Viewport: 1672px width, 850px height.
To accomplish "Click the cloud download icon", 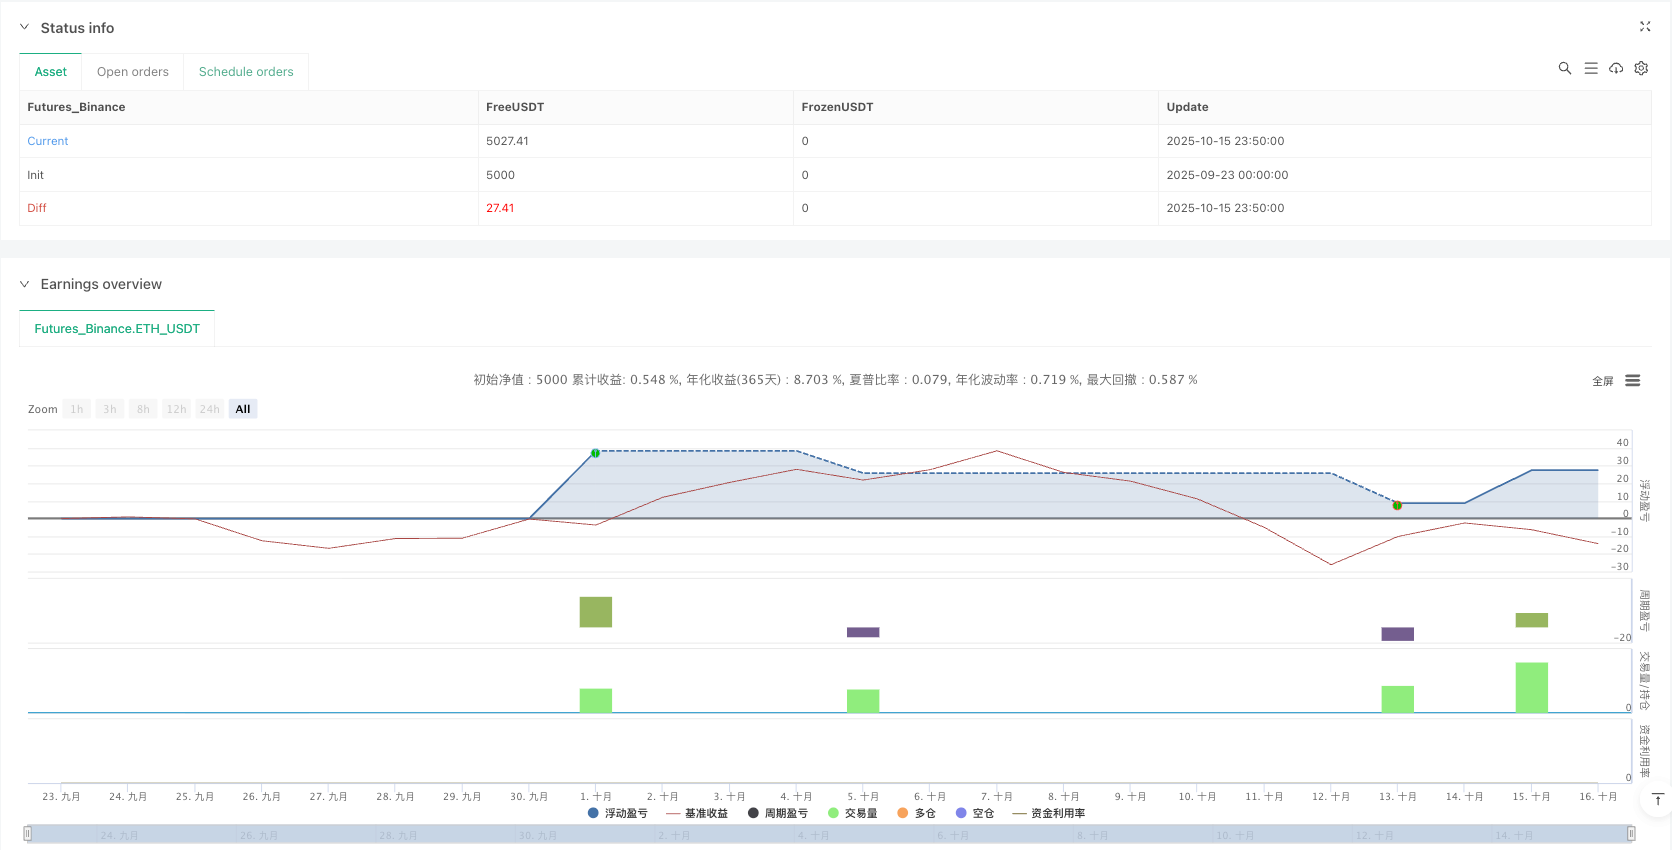I will coord(1616,68).
